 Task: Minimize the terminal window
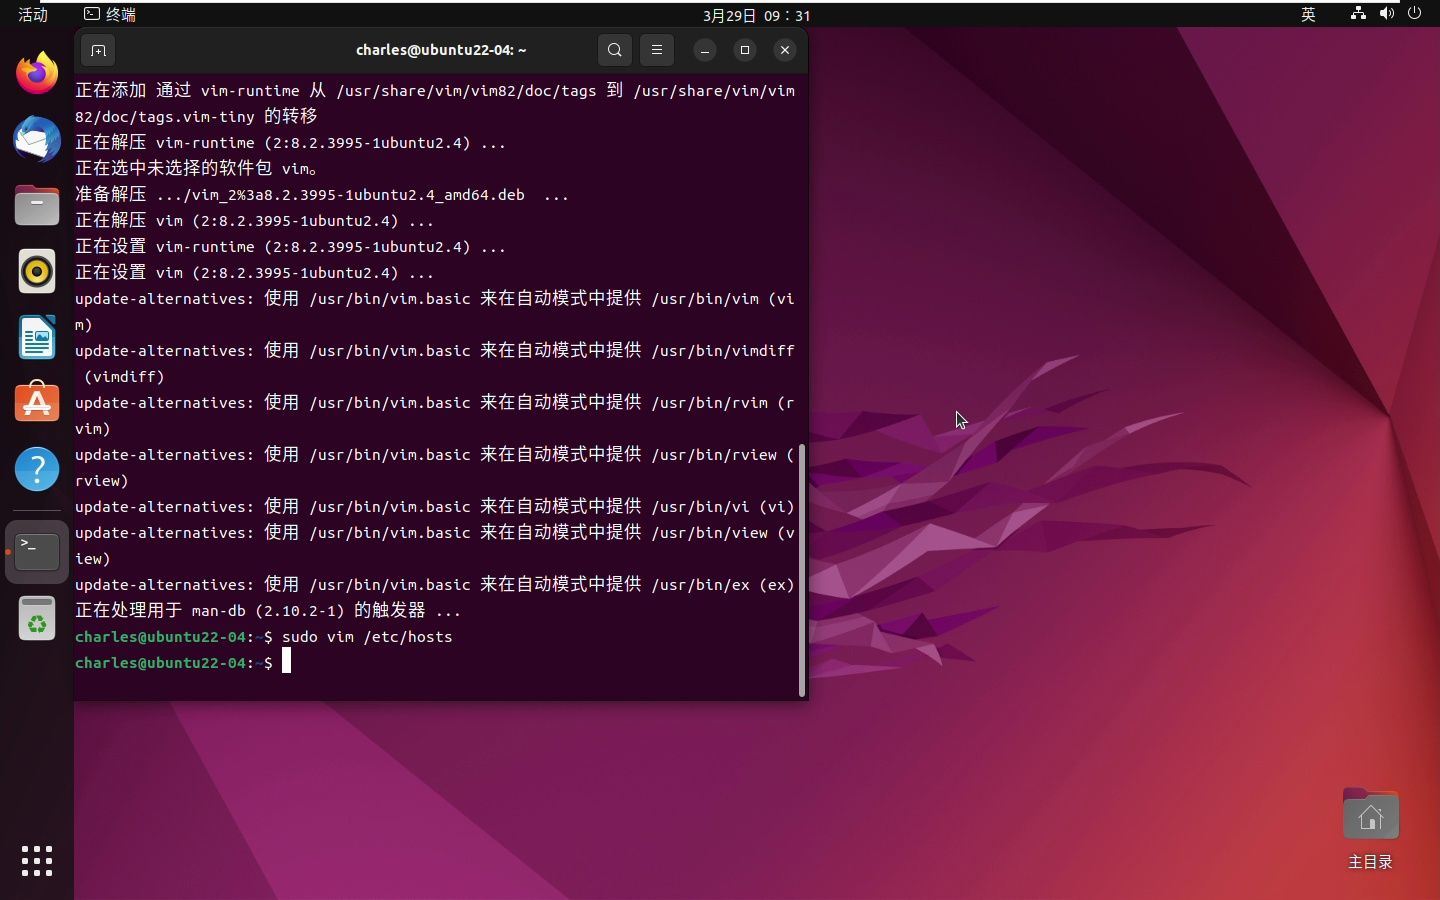pos(705,50)
